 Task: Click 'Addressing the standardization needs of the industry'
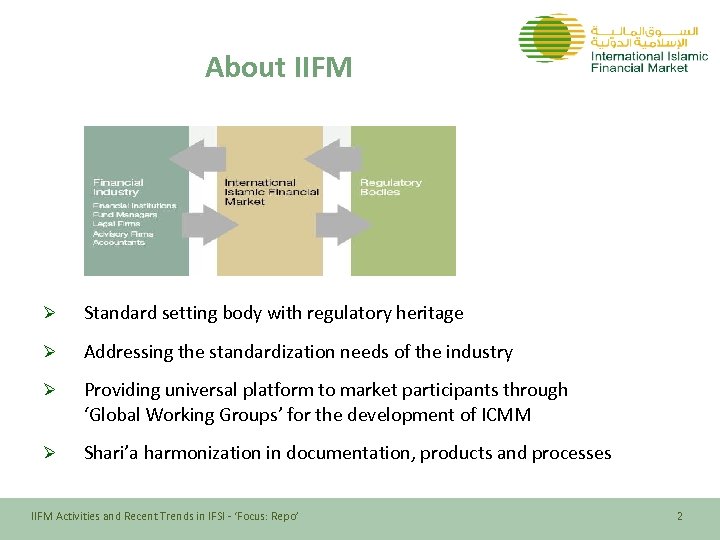click(x=298, y=352)
